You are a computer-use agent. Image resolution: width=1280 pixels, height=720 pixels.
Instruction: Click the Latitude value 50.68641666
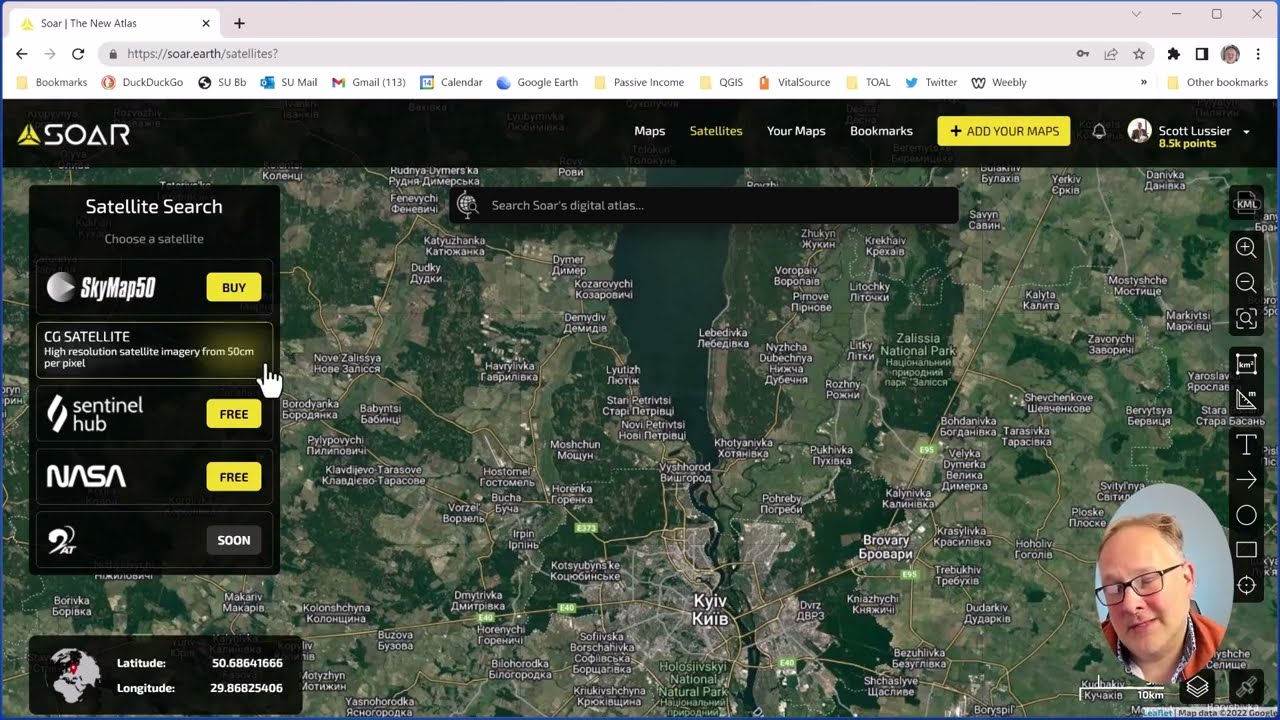tap(247, 663)
